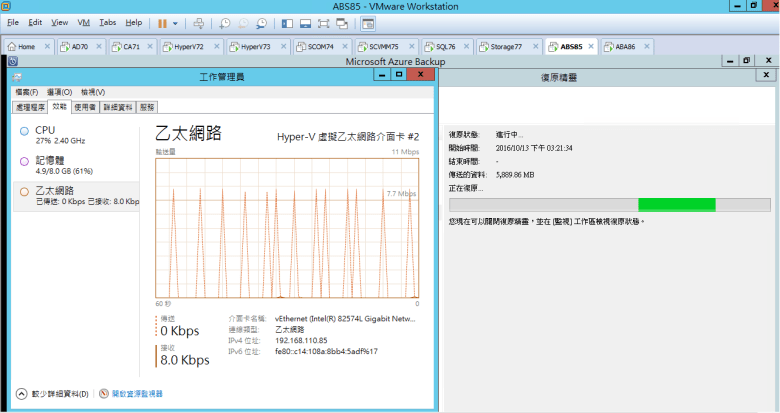
Task: Open the power options dropdown arrow
Action: point(176,22)
